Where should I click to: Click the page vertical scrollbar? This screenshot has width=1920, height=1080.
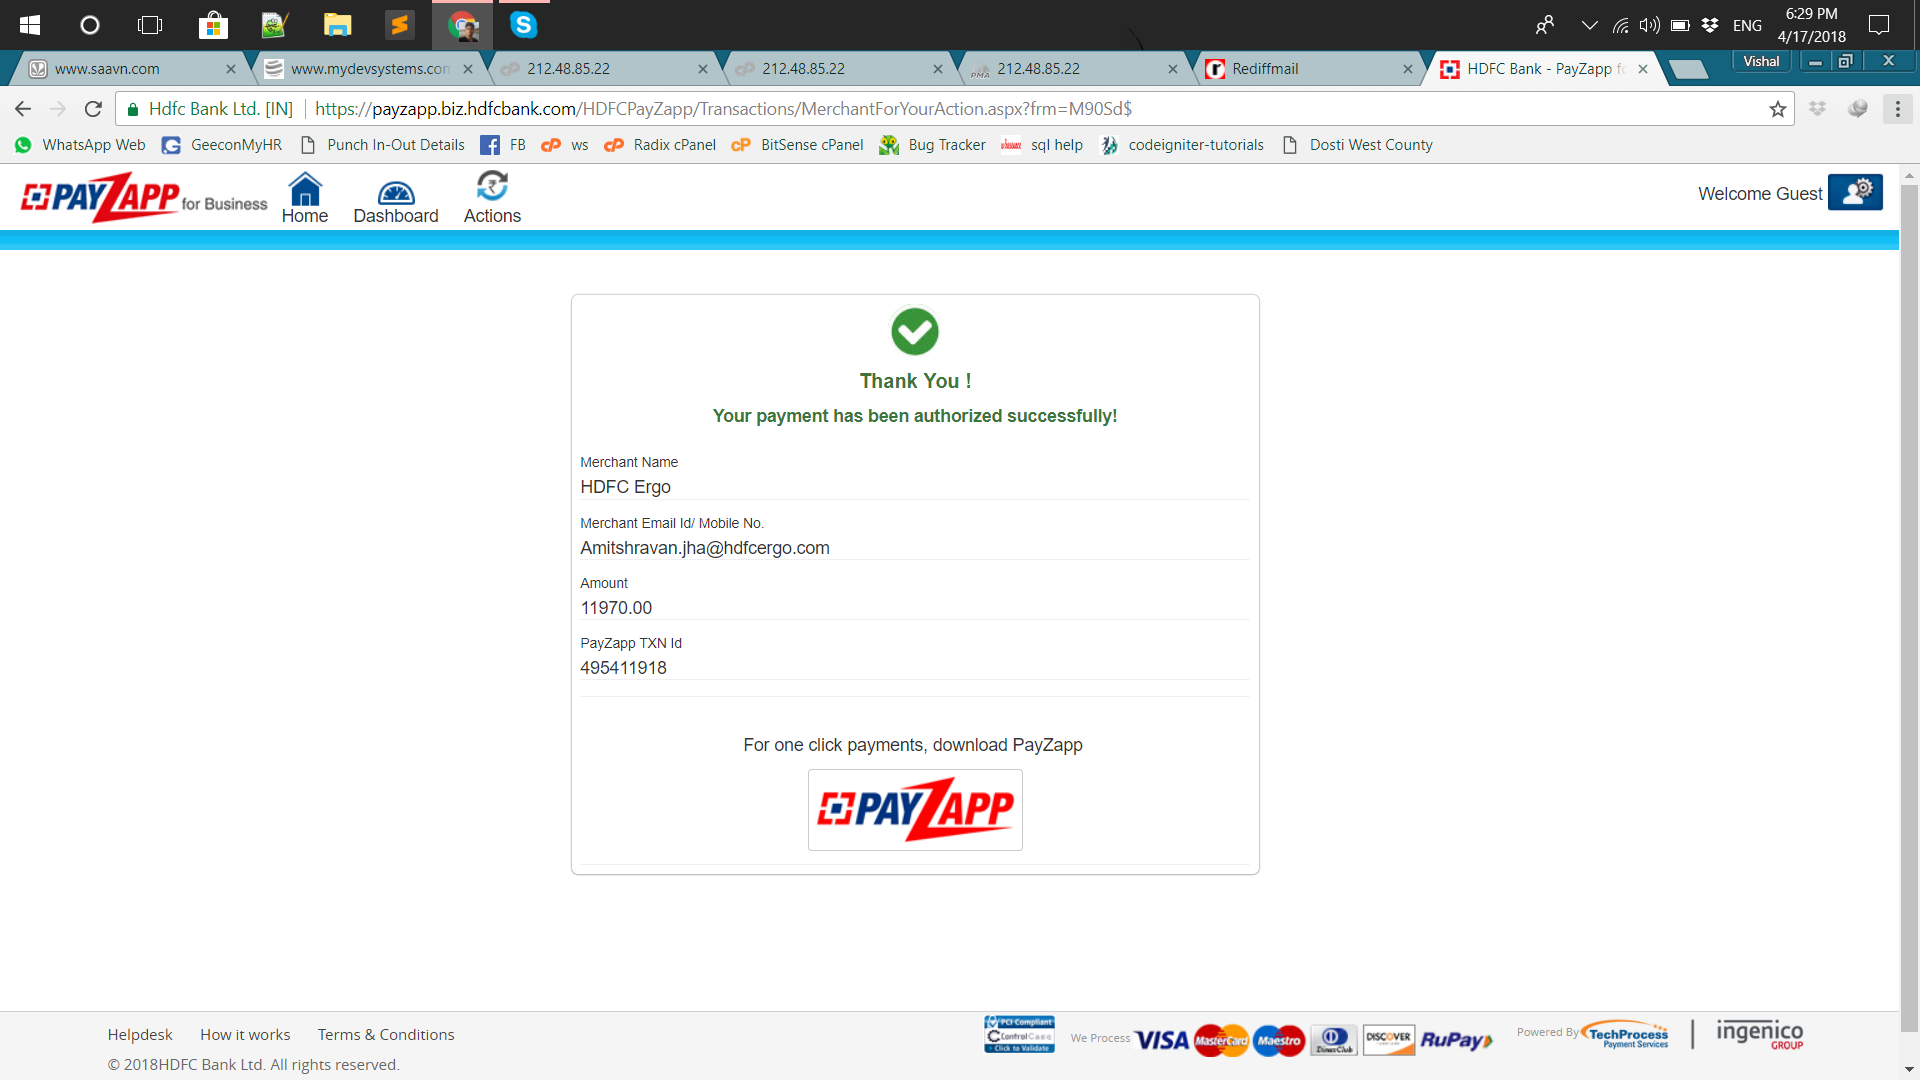(1909, 600)
